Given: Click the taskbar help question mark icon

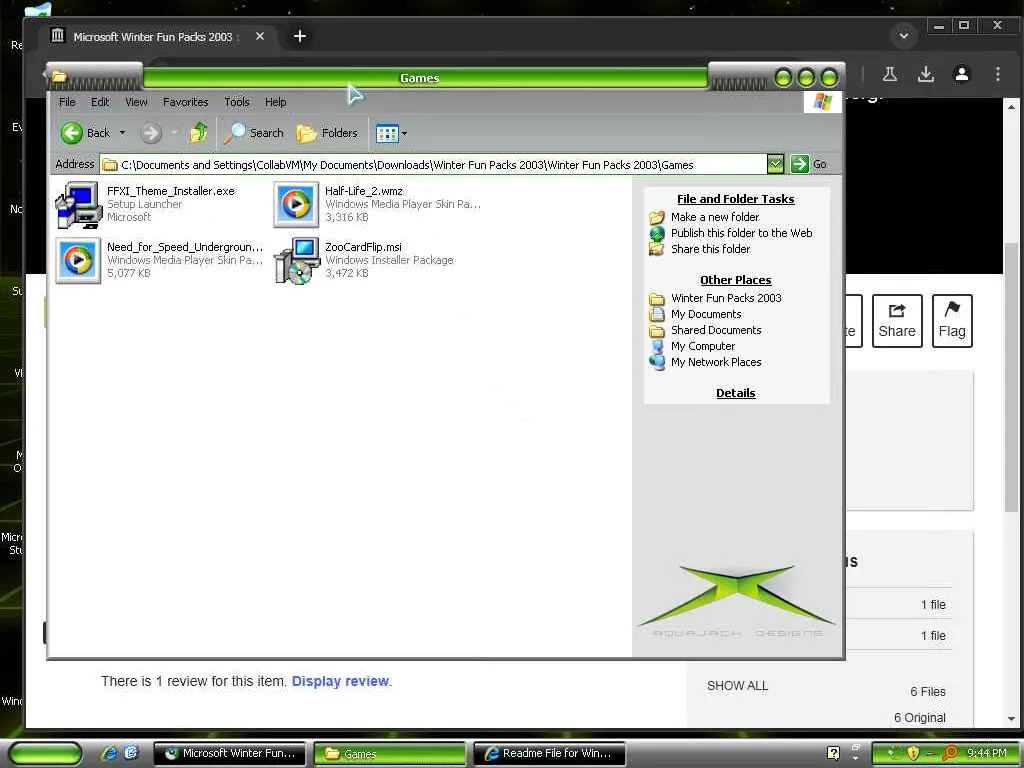Looking at the screenshot, I should coord(833,753).
